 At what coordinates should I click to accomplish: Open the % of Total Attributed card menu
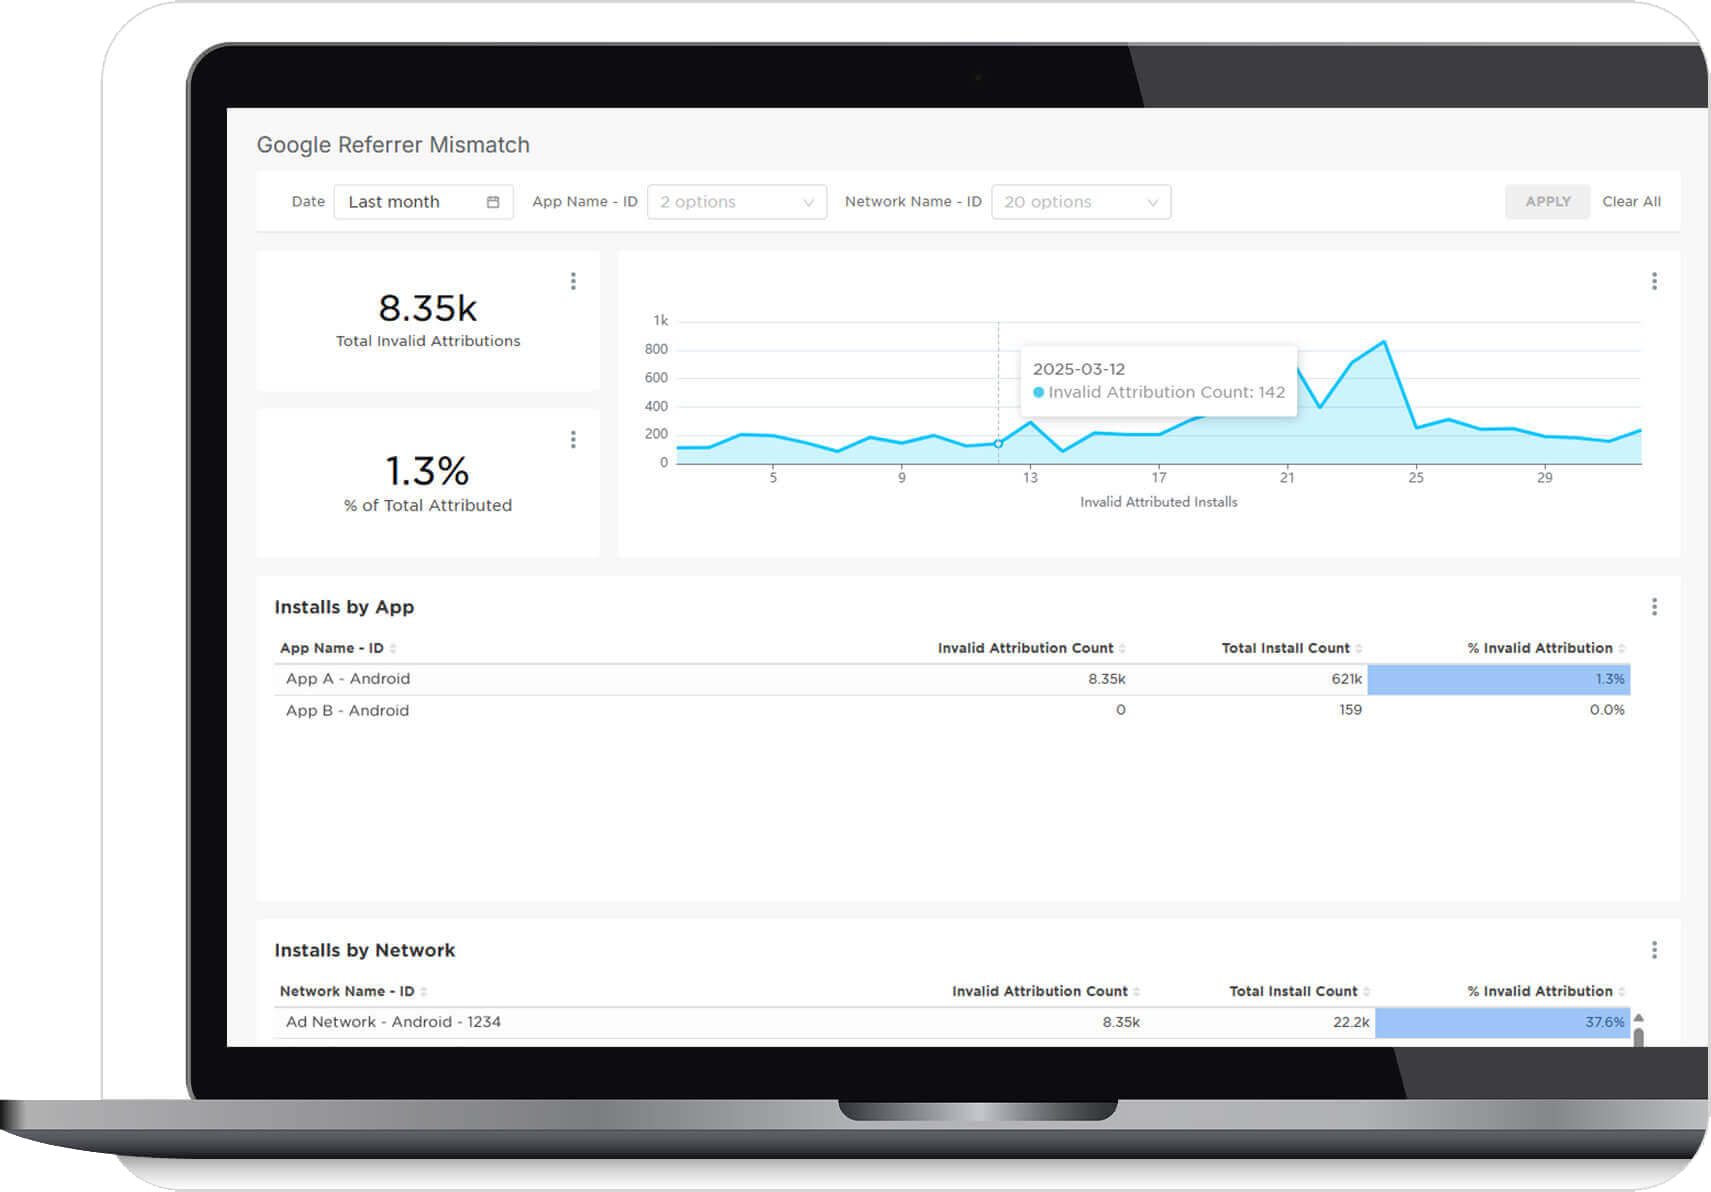(573, 440)
